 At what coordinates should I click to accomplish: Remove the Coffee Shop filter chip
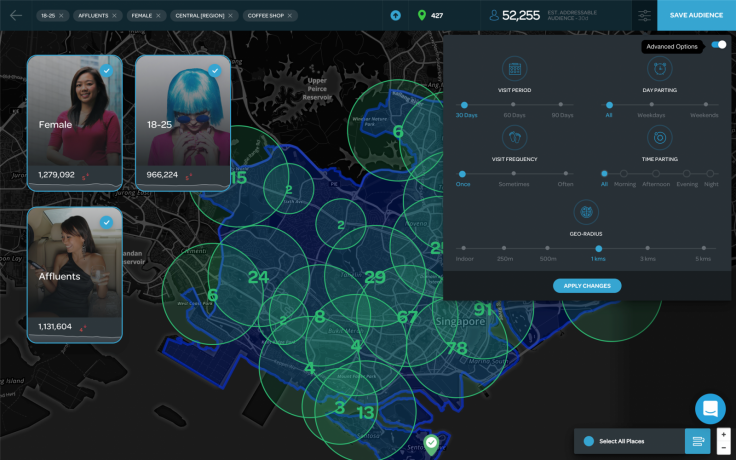point(290,15)
